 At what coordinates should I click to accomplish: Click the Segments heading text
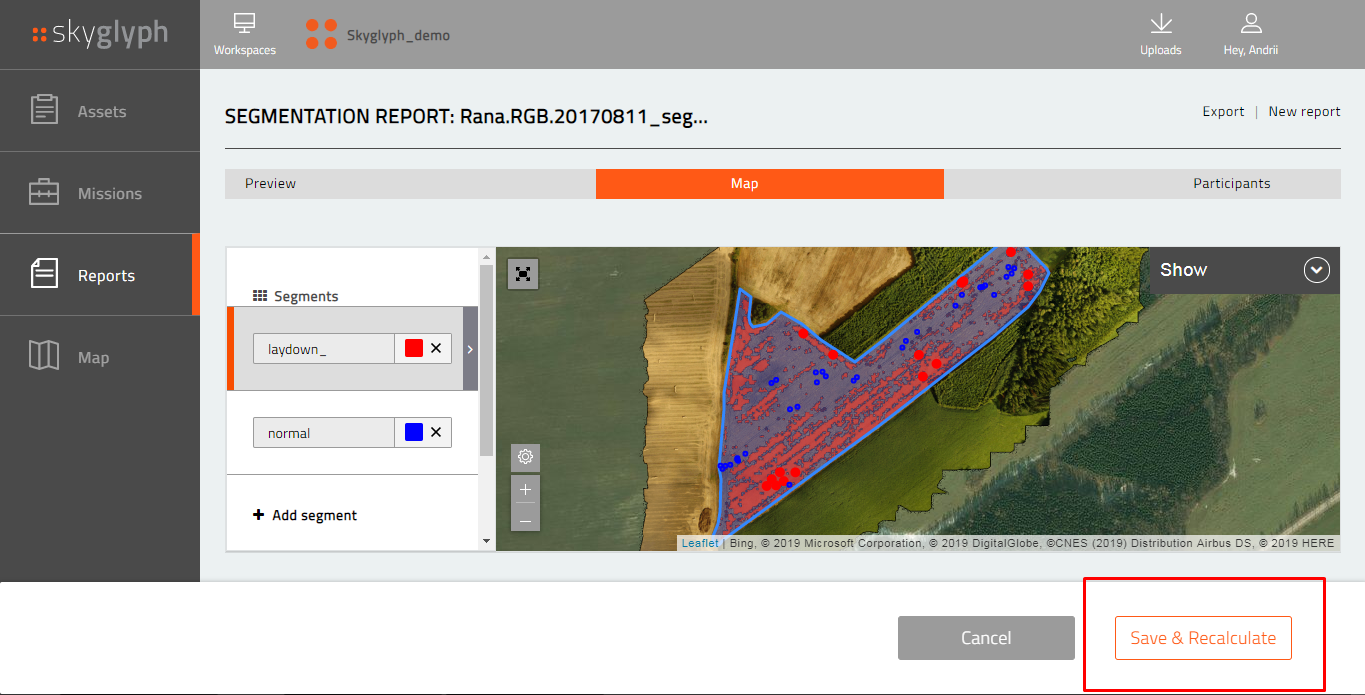(306, 296)
